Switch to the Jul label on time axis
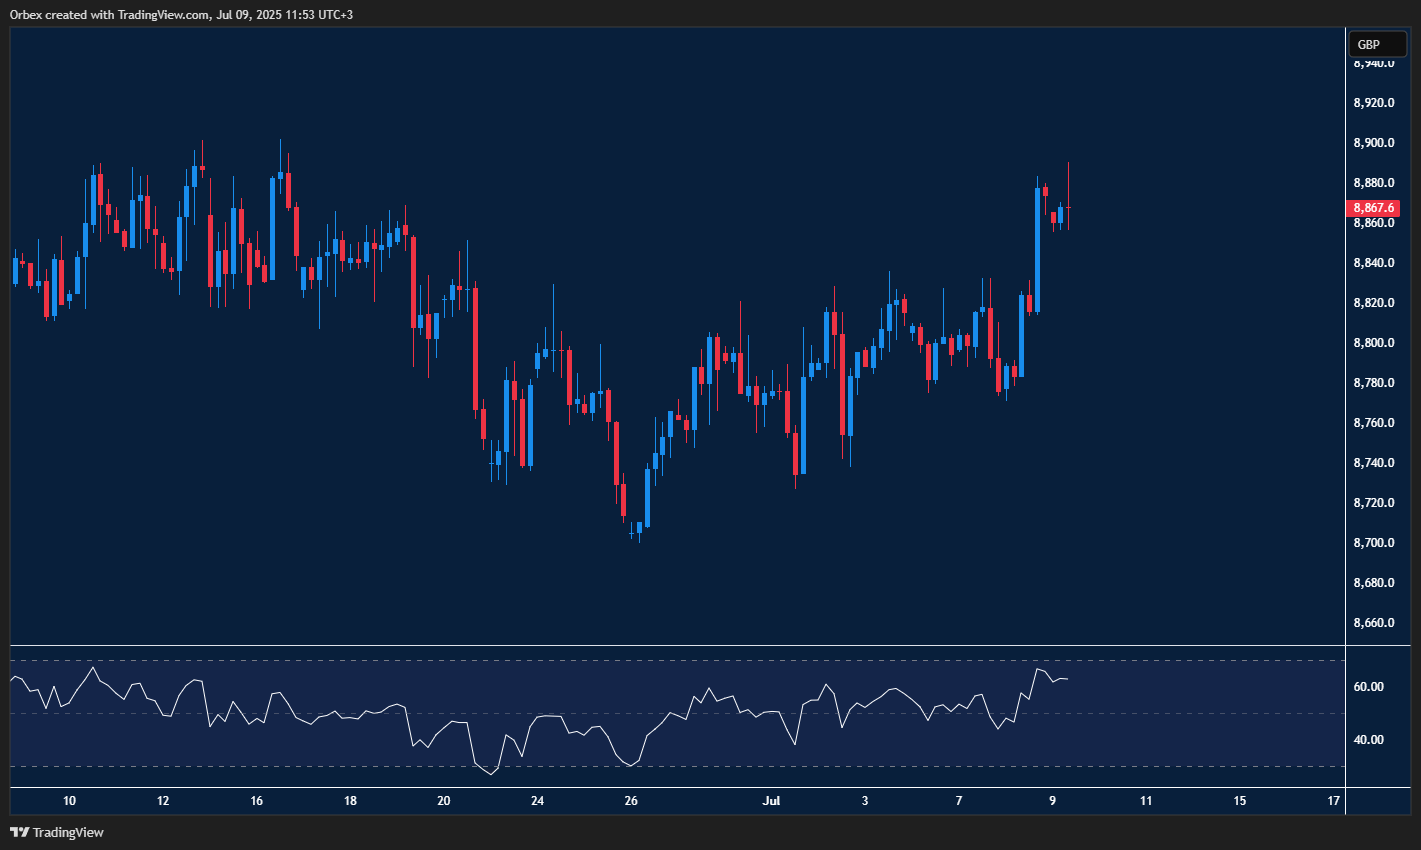The width and height of the screenshot is (1421, 850). [771, 800]
